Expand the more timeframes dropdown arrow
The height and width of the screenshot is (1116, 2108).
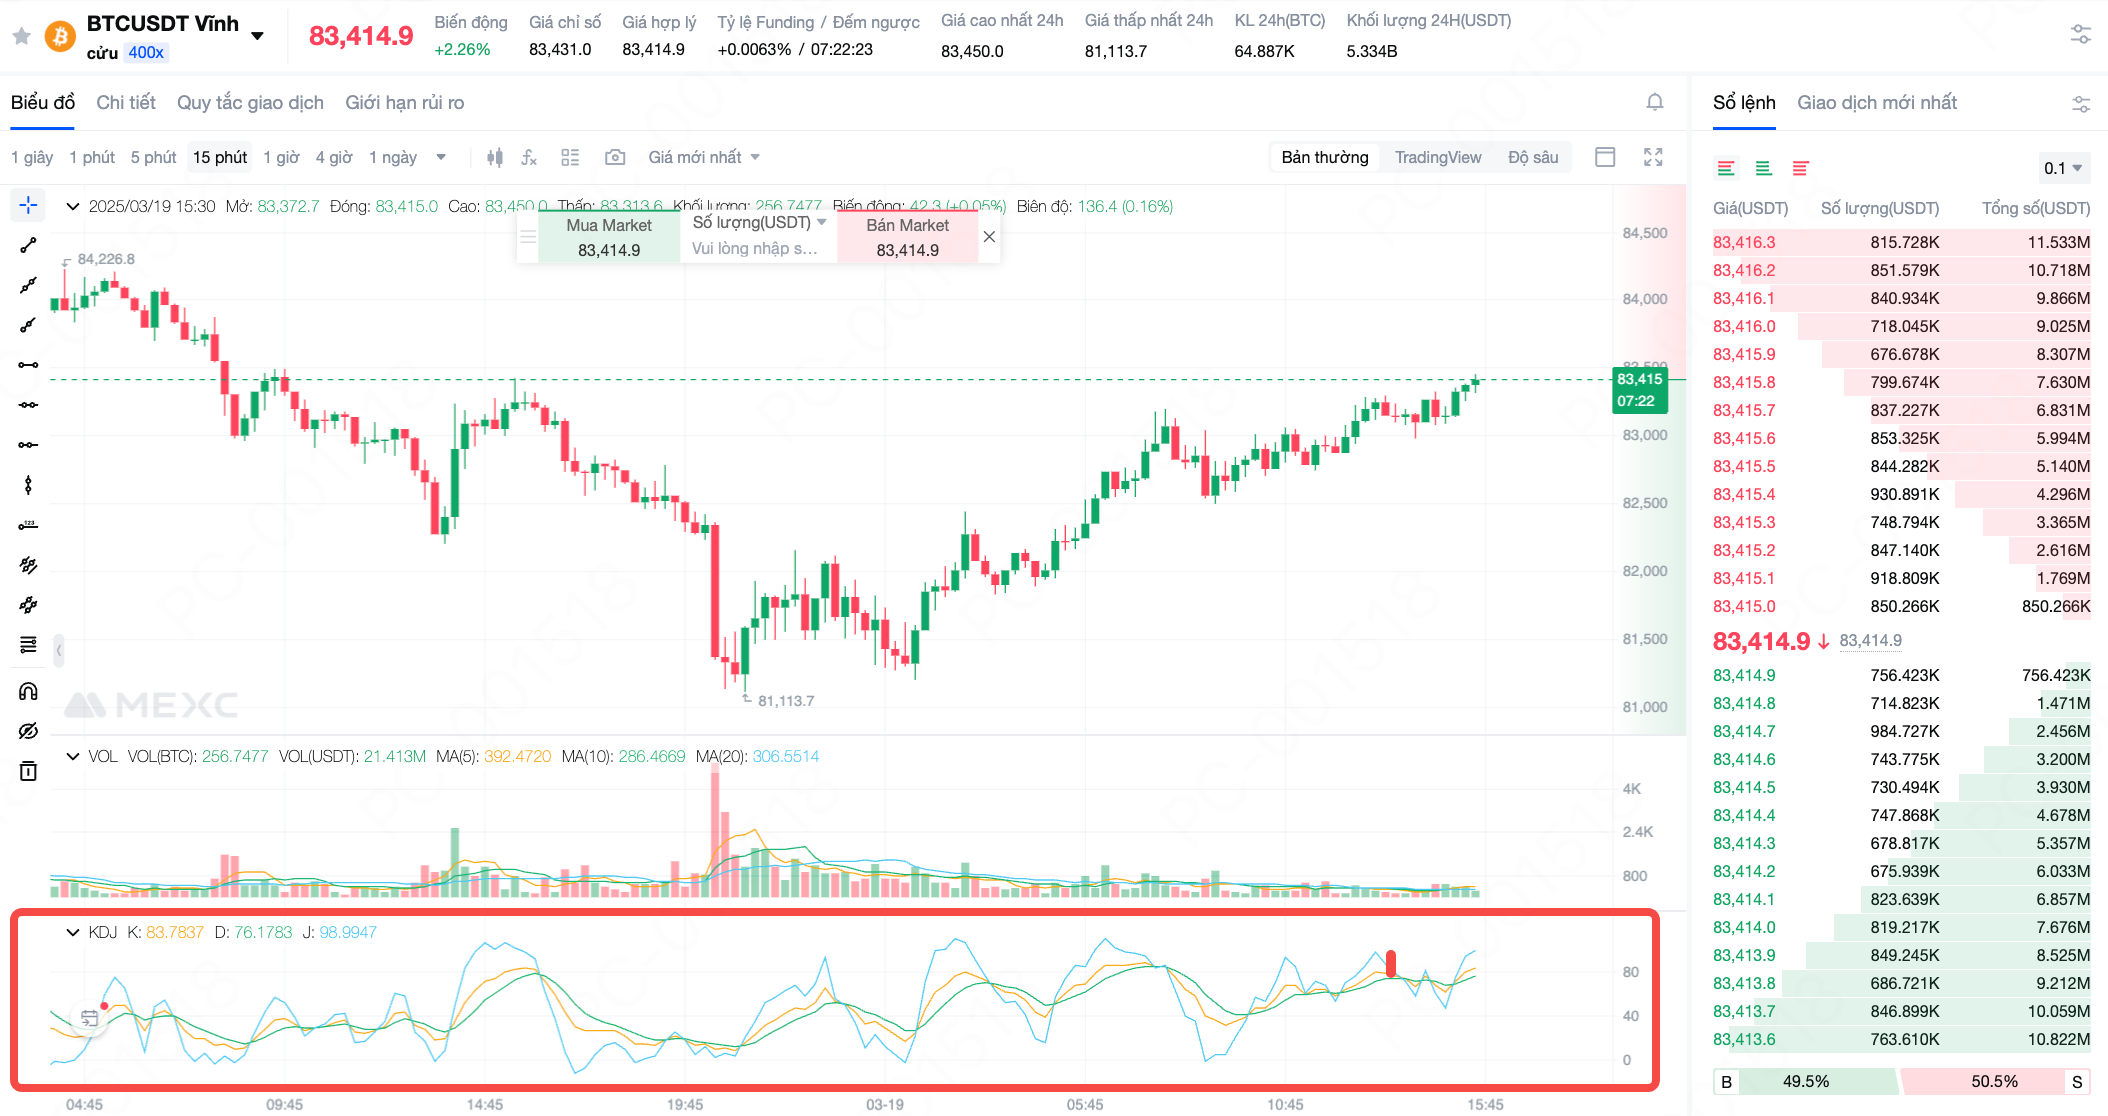click(x=441, y=157)
